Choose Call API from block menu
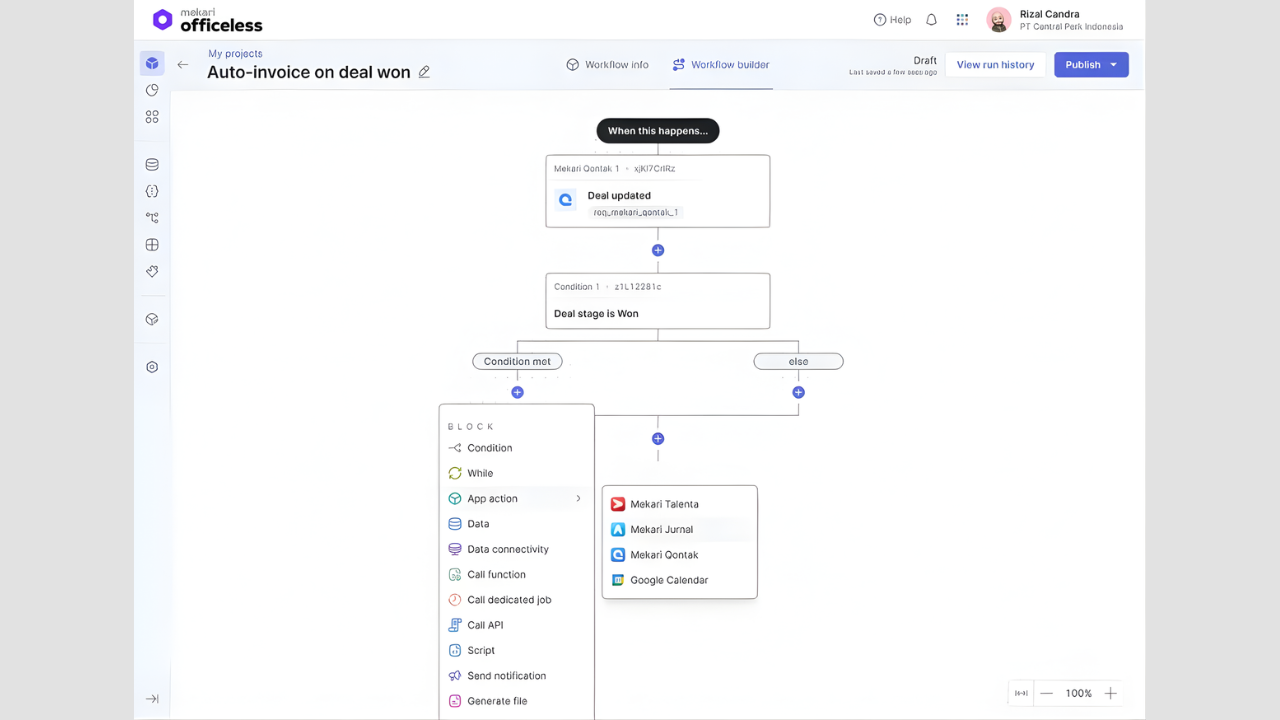 (485, 625)
